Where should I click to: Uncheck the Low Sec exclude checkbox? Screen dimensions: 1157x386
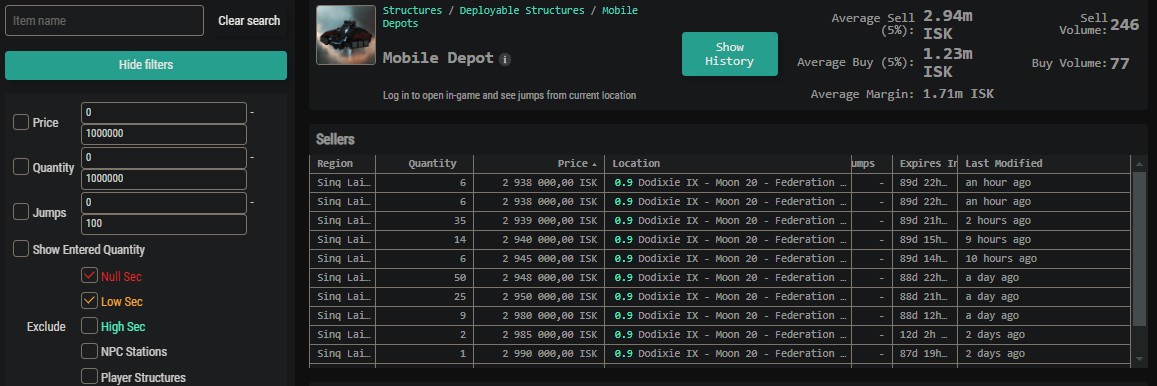pos(89,301)
